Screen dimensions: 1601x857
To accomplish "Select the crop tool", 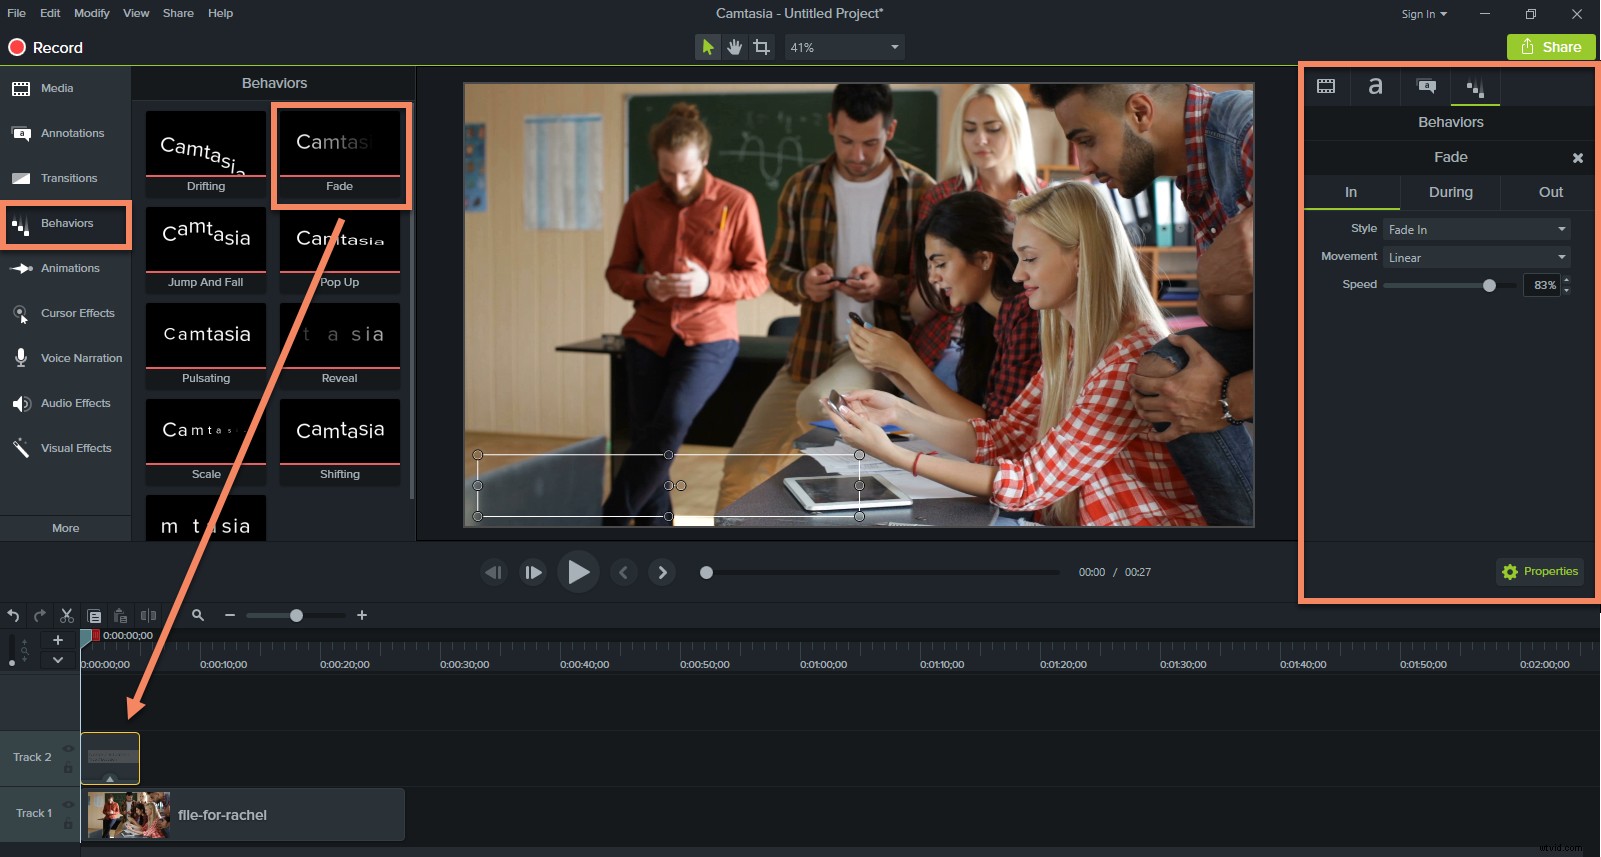I will 762,47.
